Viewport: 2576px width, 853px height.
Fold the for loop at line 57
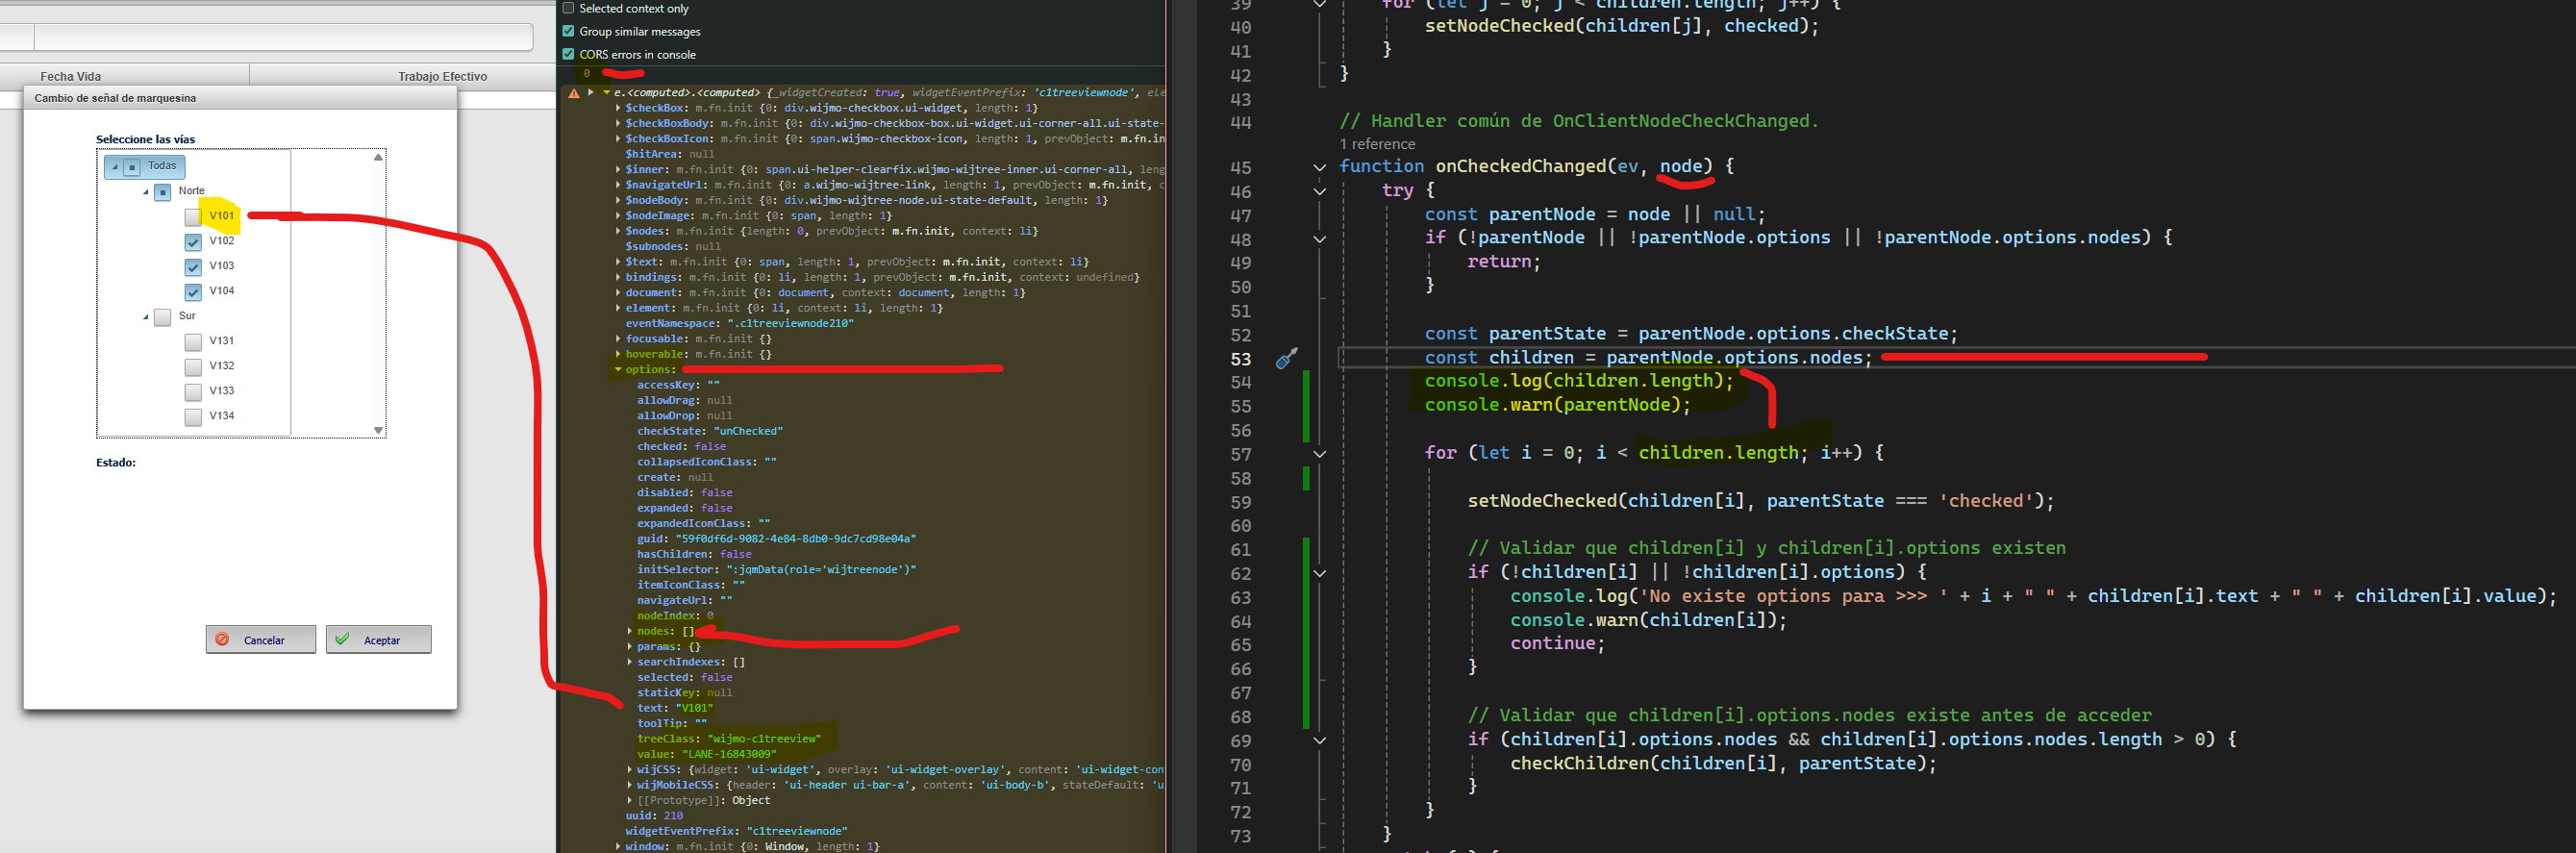(x=1319, y=454)
